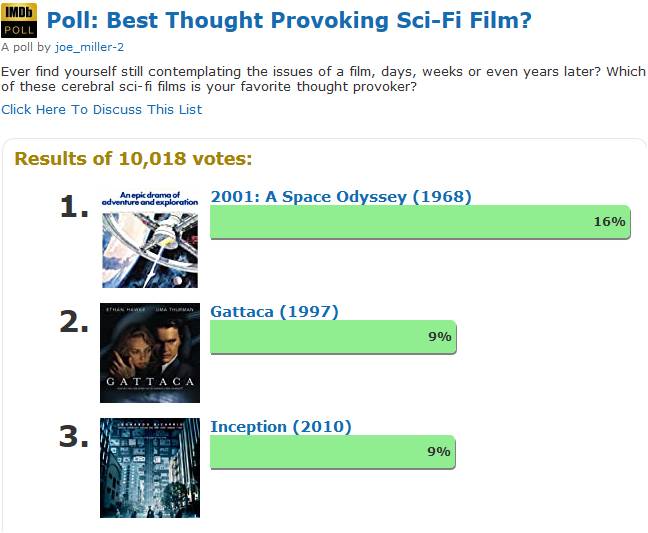Click the 16% vote percentage label
This screenshot has width=648, height=533.
[x=609, y=221]
